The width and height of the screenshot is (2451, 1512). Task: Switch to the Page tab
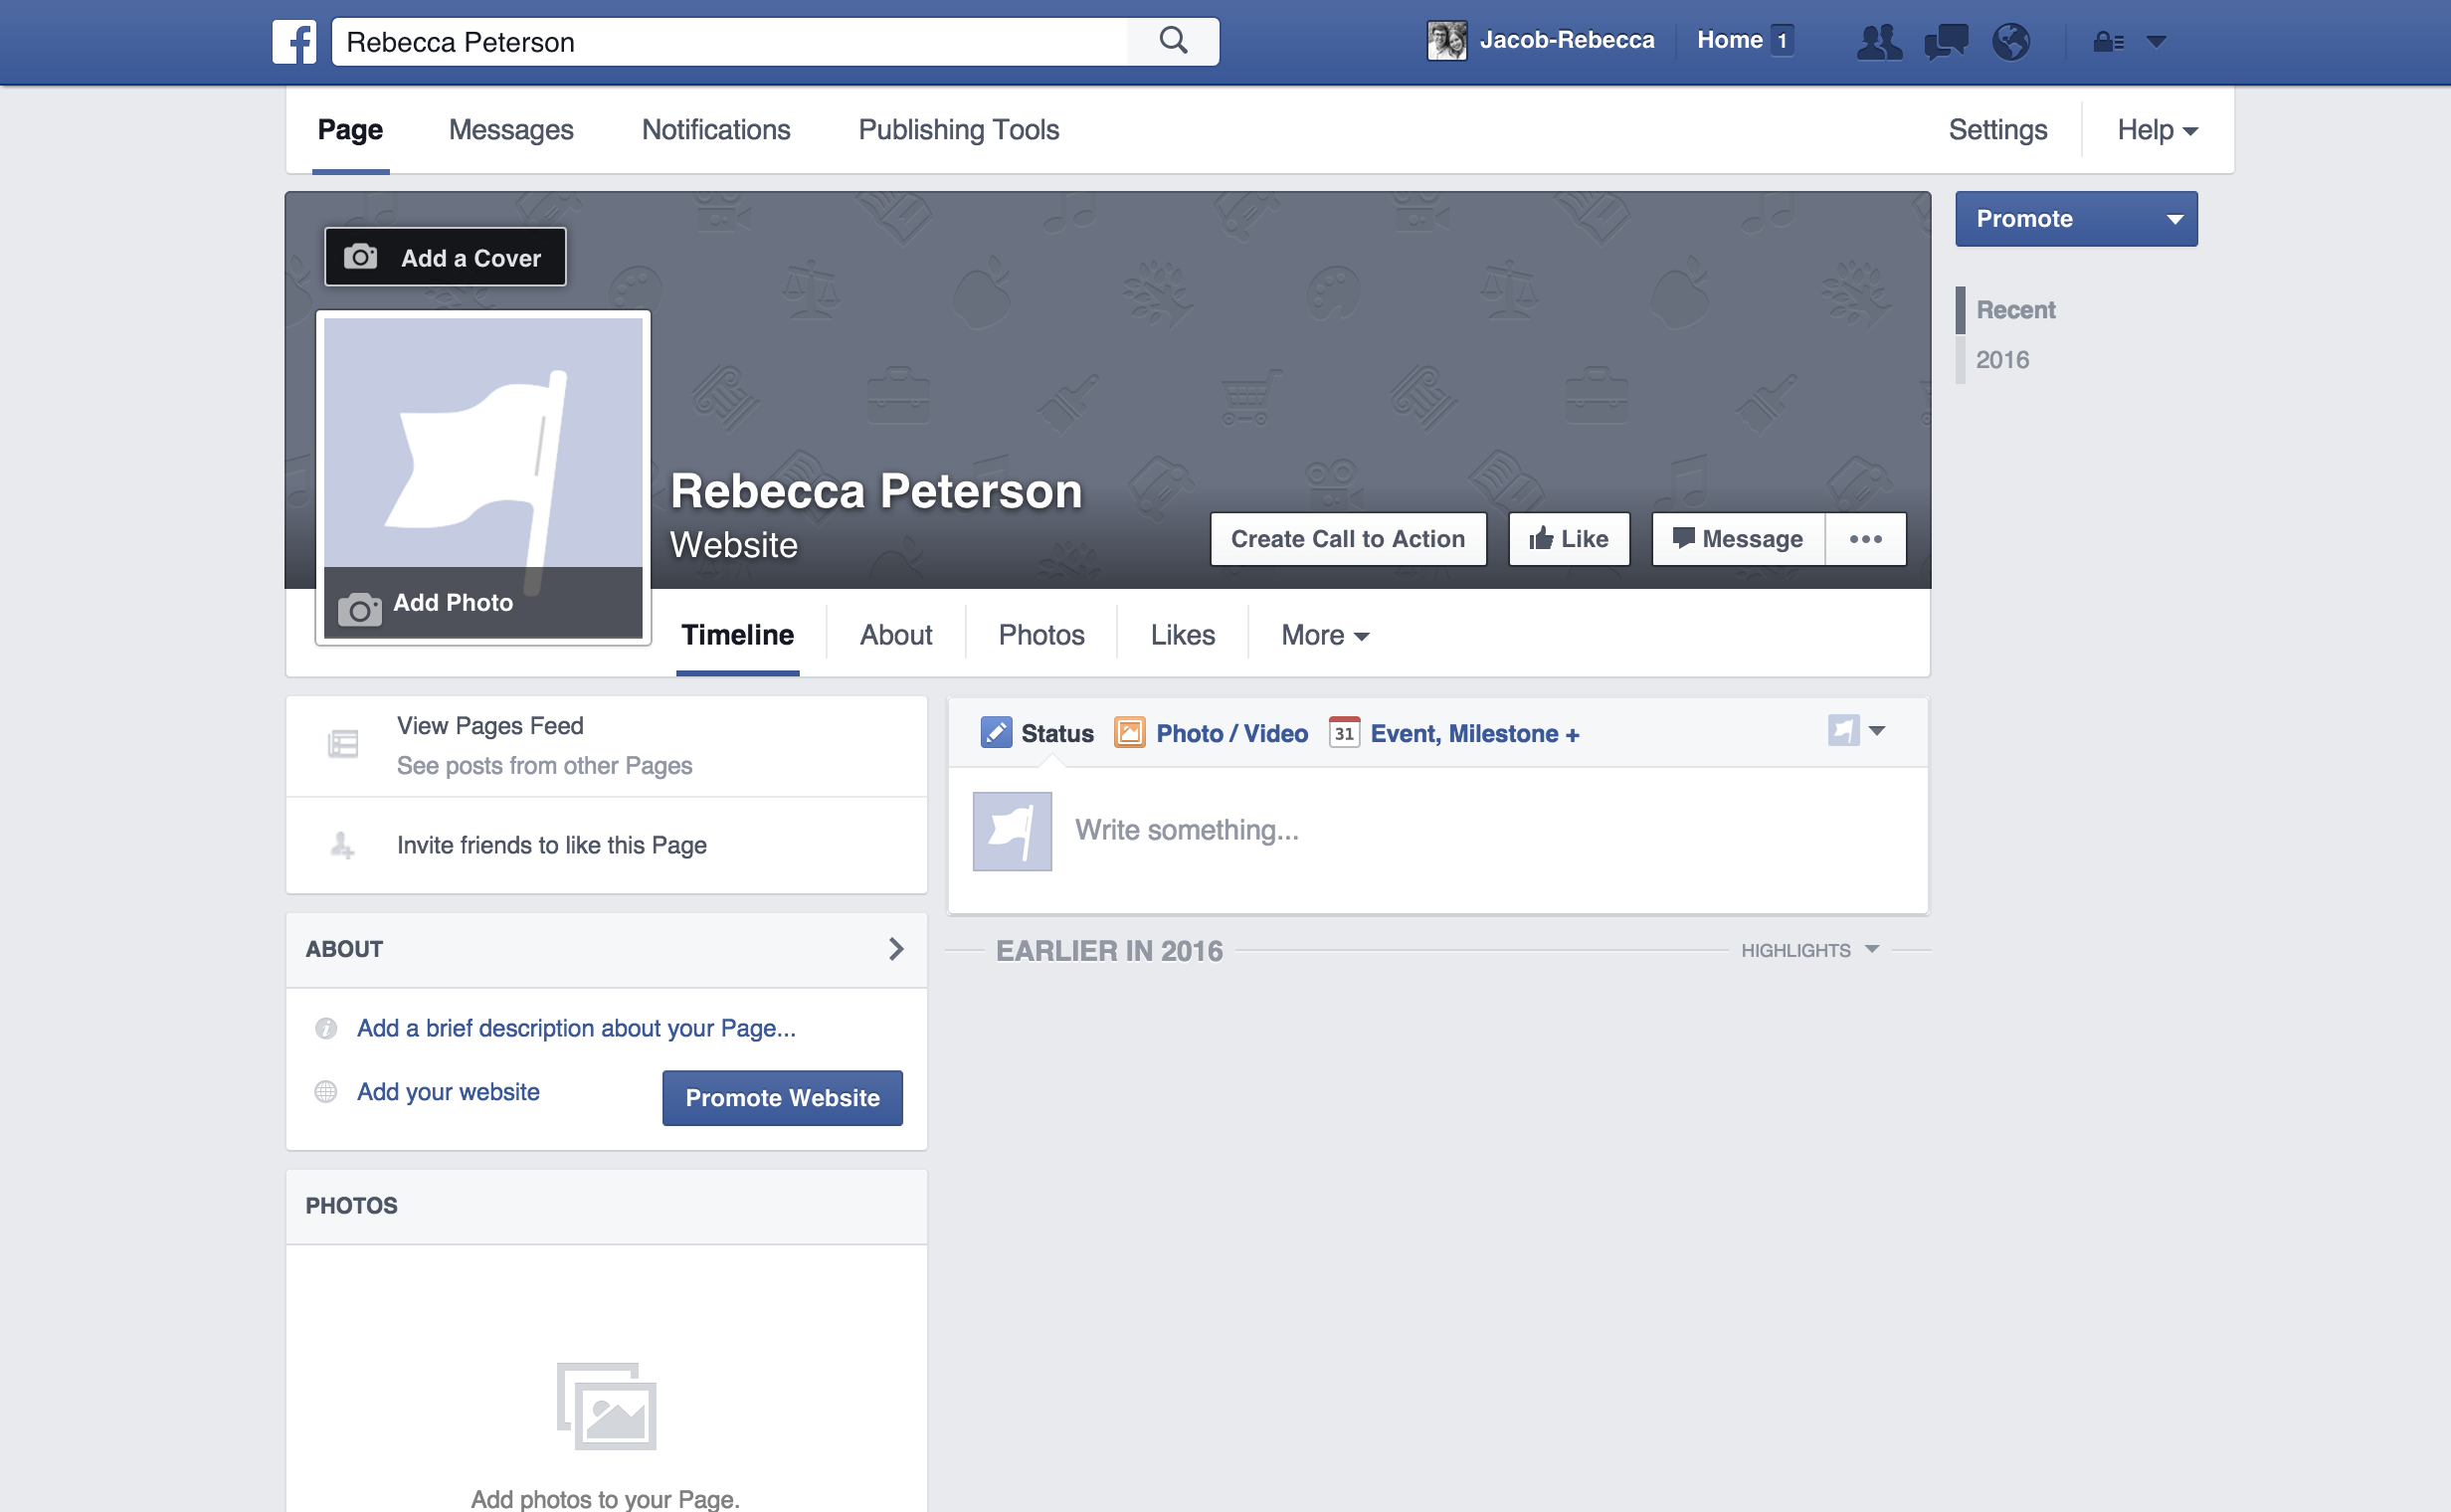(x=350, y=130)
